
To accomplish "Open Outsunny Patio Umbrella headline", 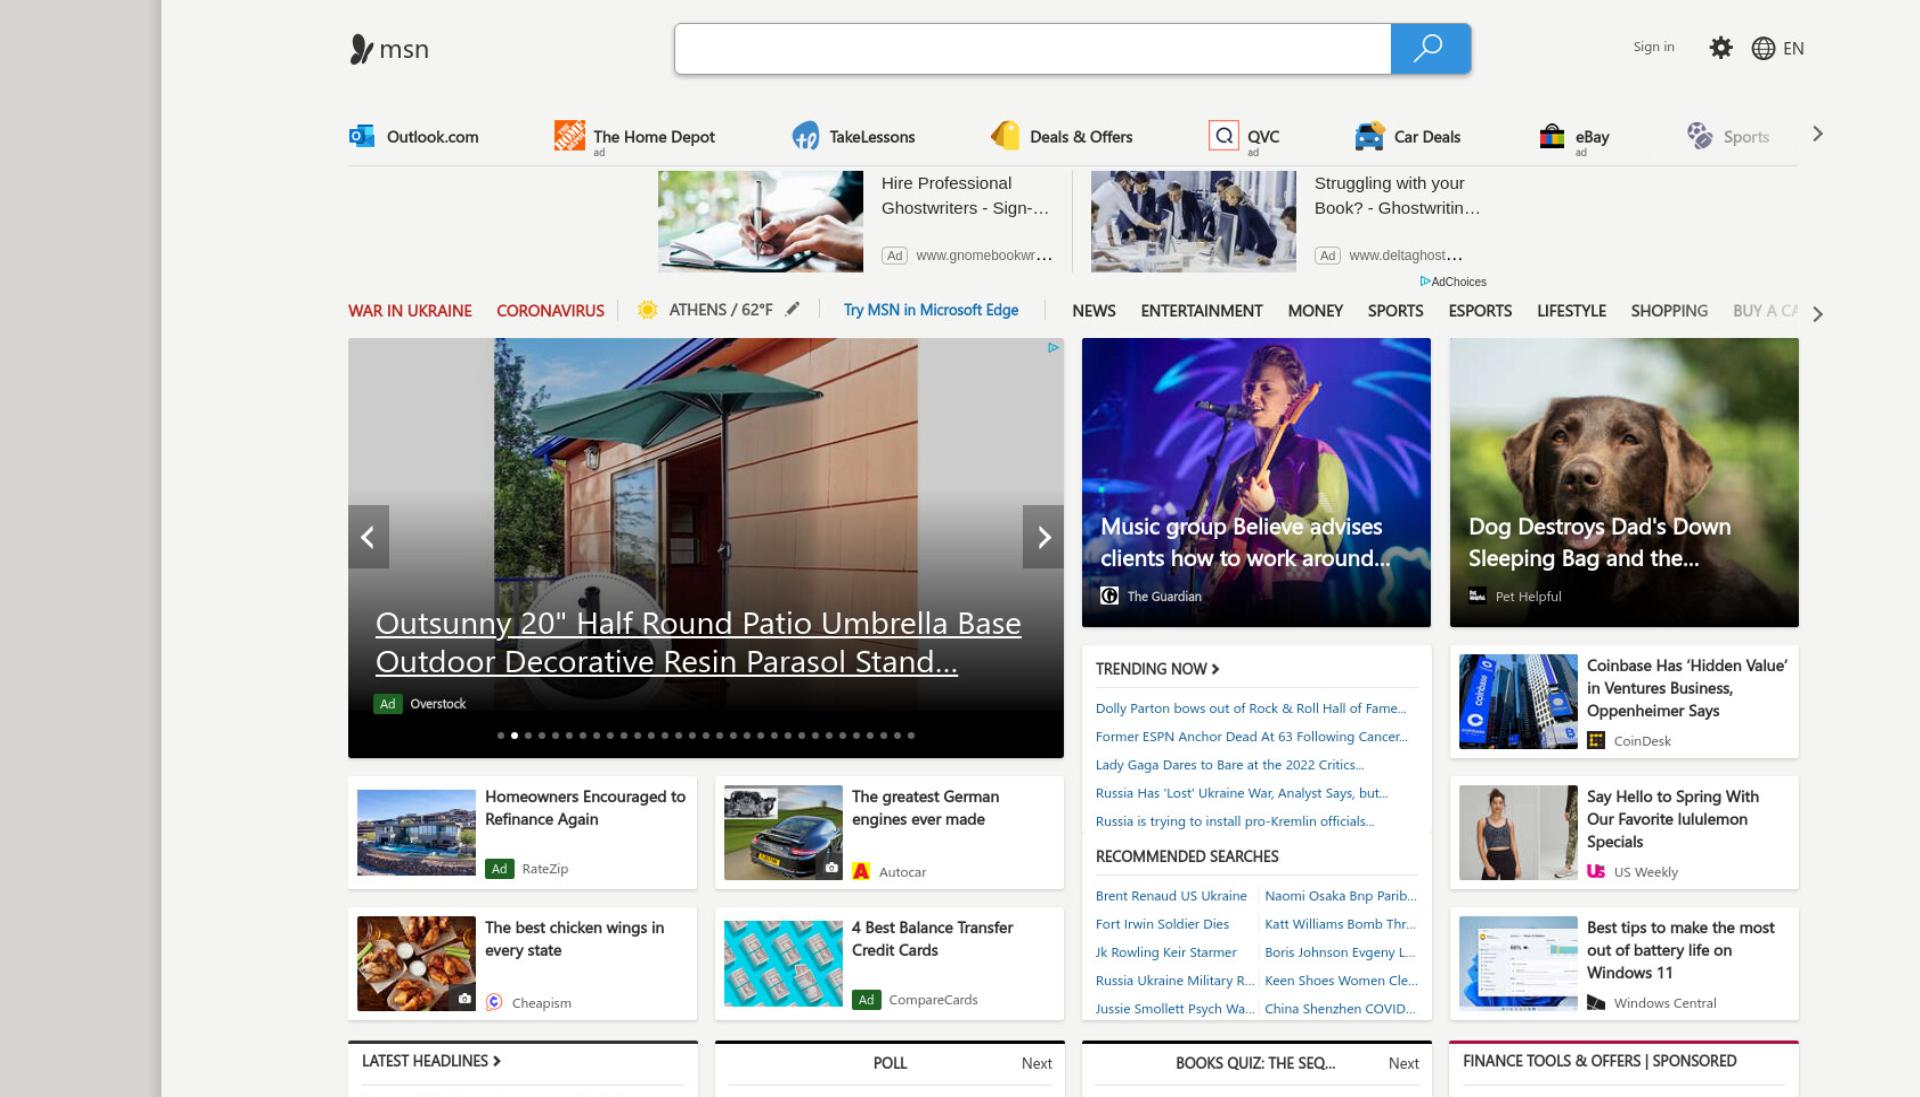I will [x=698, y=642].
